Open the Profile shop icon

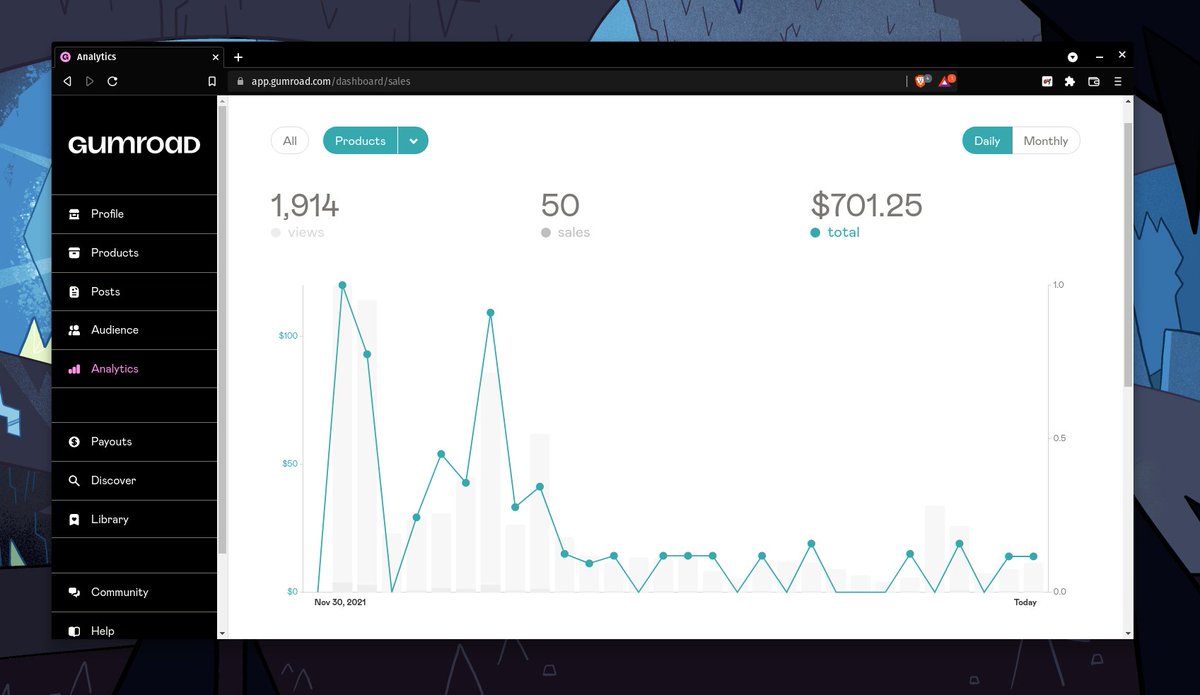74,214
